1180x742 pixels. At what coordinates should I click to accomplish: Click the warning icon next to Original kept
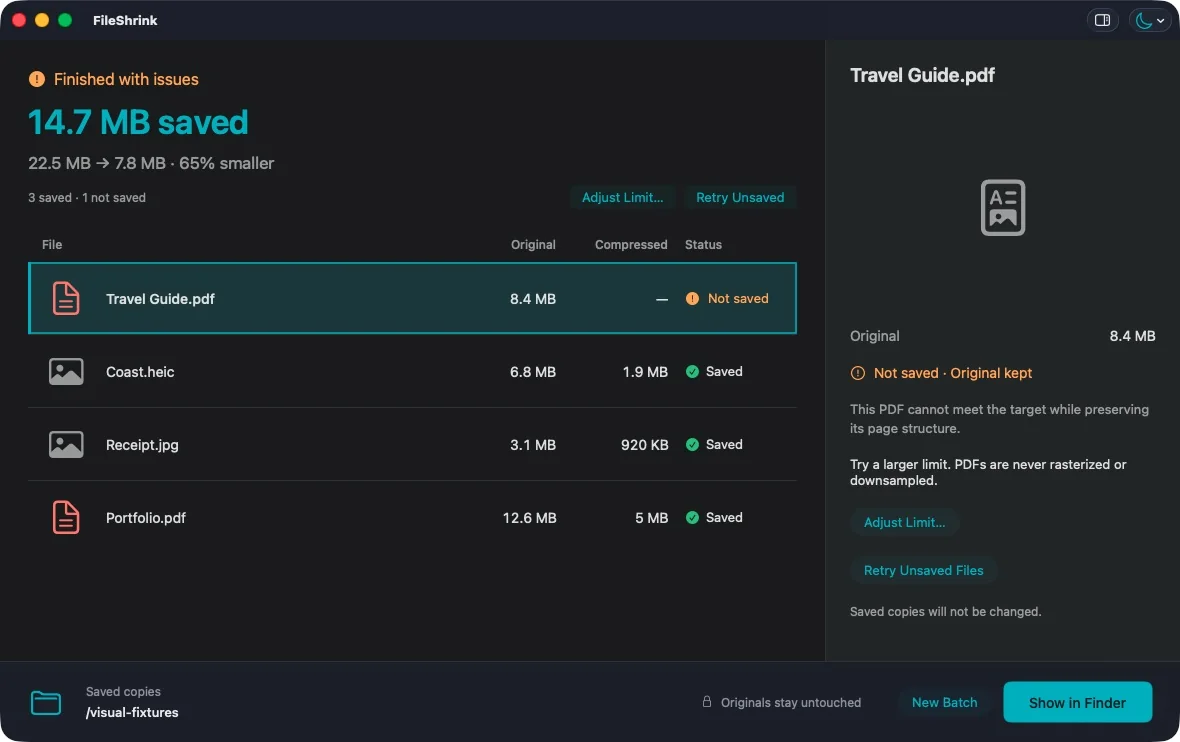click(858, 373)
